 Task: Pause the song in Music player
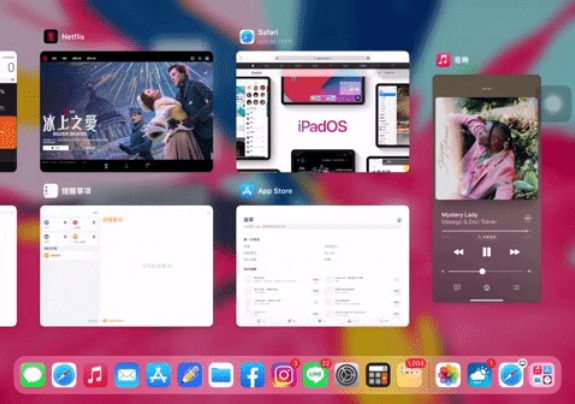pos(487,252)
